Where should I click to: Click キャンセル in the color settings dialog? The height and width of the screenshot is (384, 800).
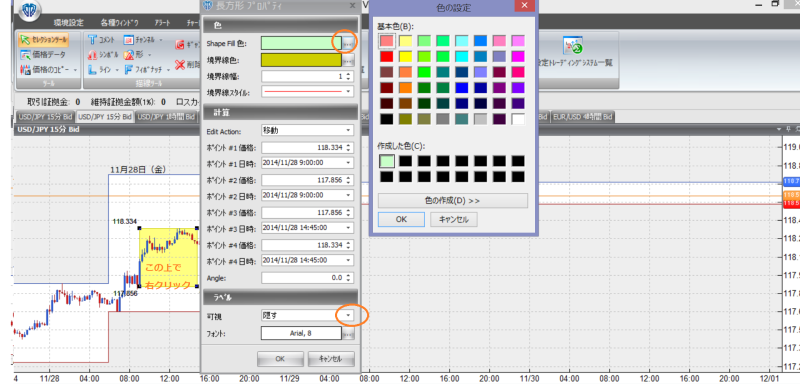pyautogui.click(x=454, y=219)
